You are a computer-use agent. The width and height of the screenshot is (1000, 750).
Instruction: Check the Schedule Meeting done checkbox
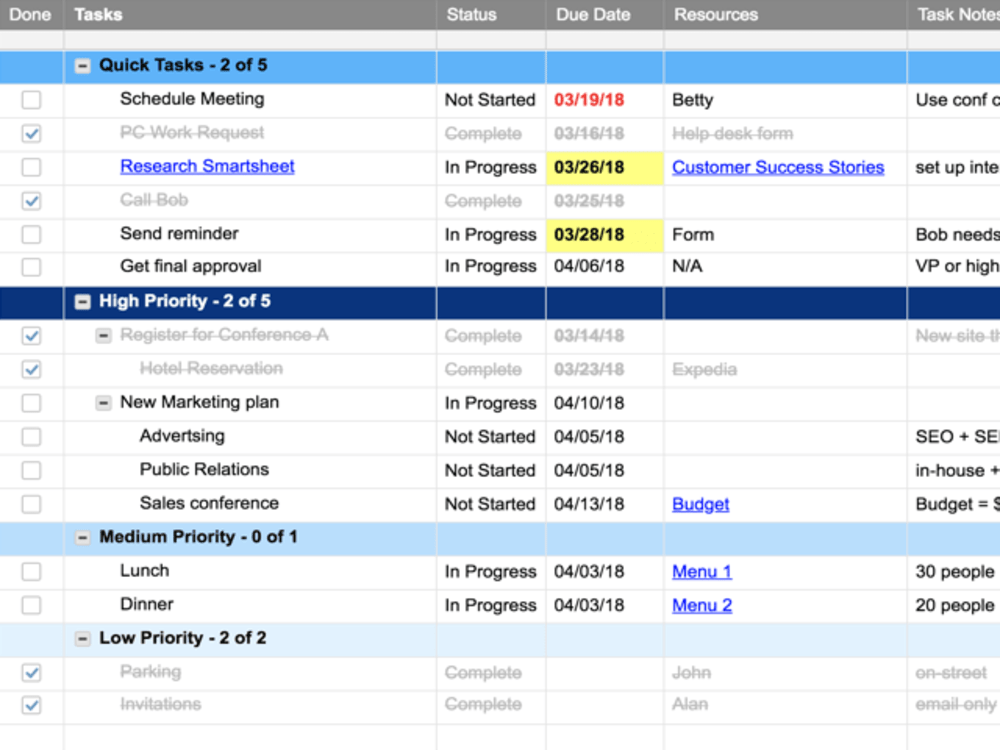pos(31,99)
